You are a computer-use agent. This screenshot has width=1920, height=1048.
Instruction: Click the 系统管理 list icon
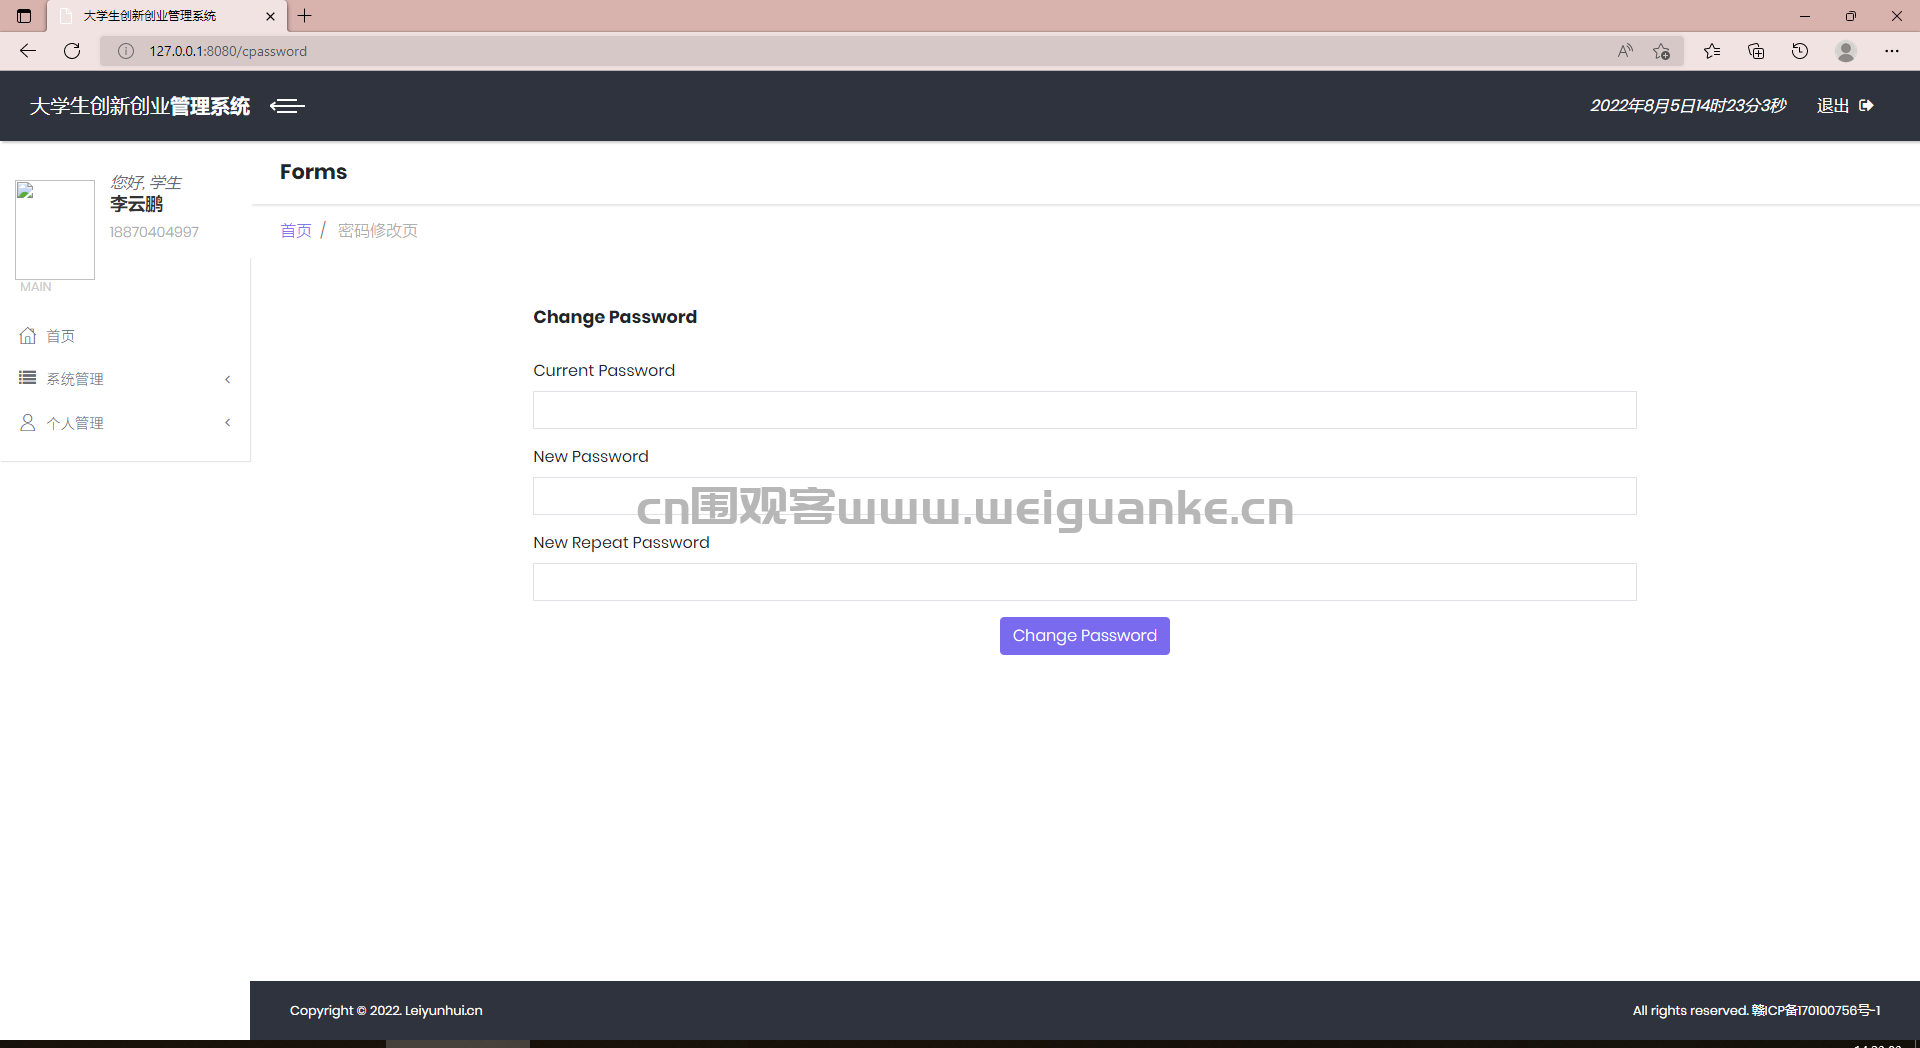(x=28, y=378)
